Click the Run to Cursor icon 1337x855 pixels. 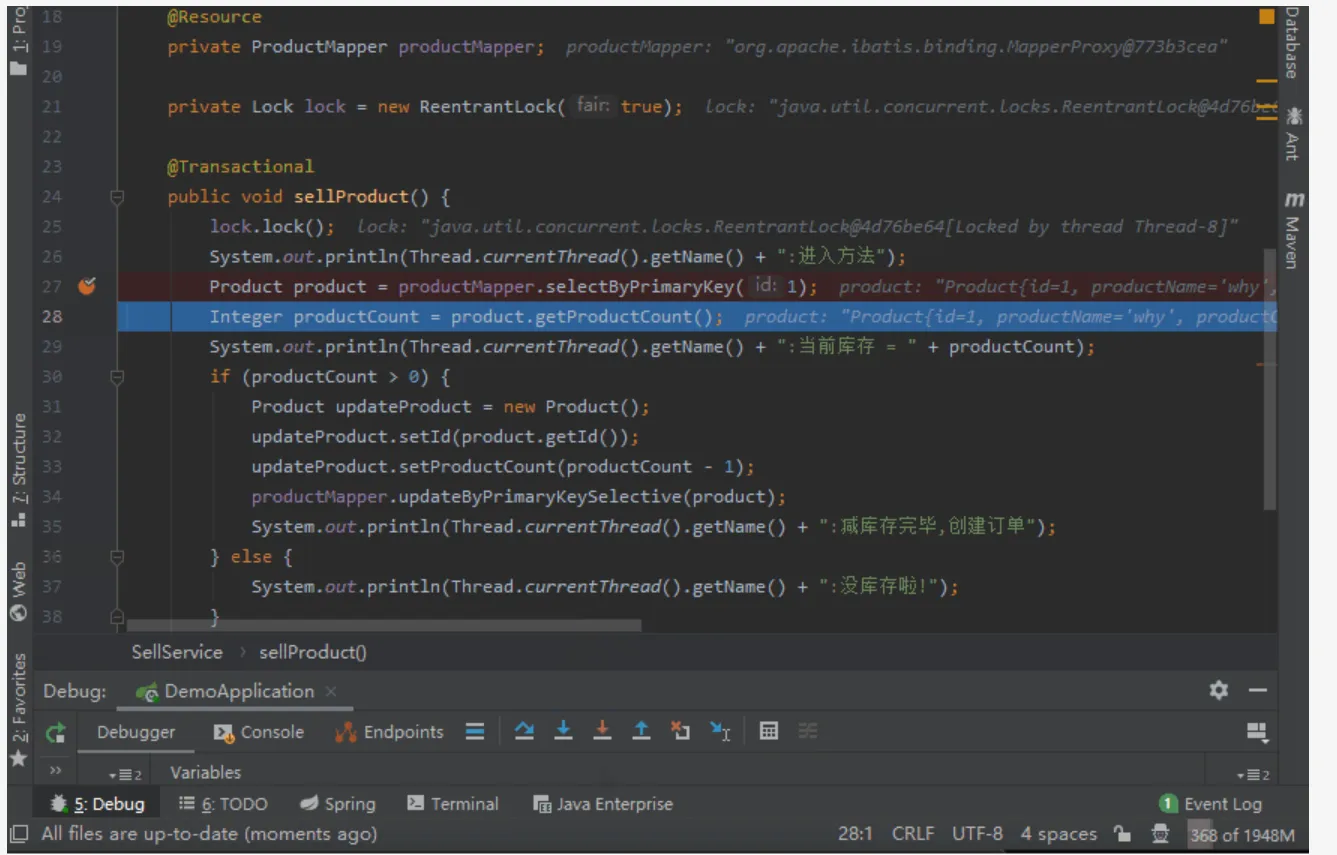[720, 731]
